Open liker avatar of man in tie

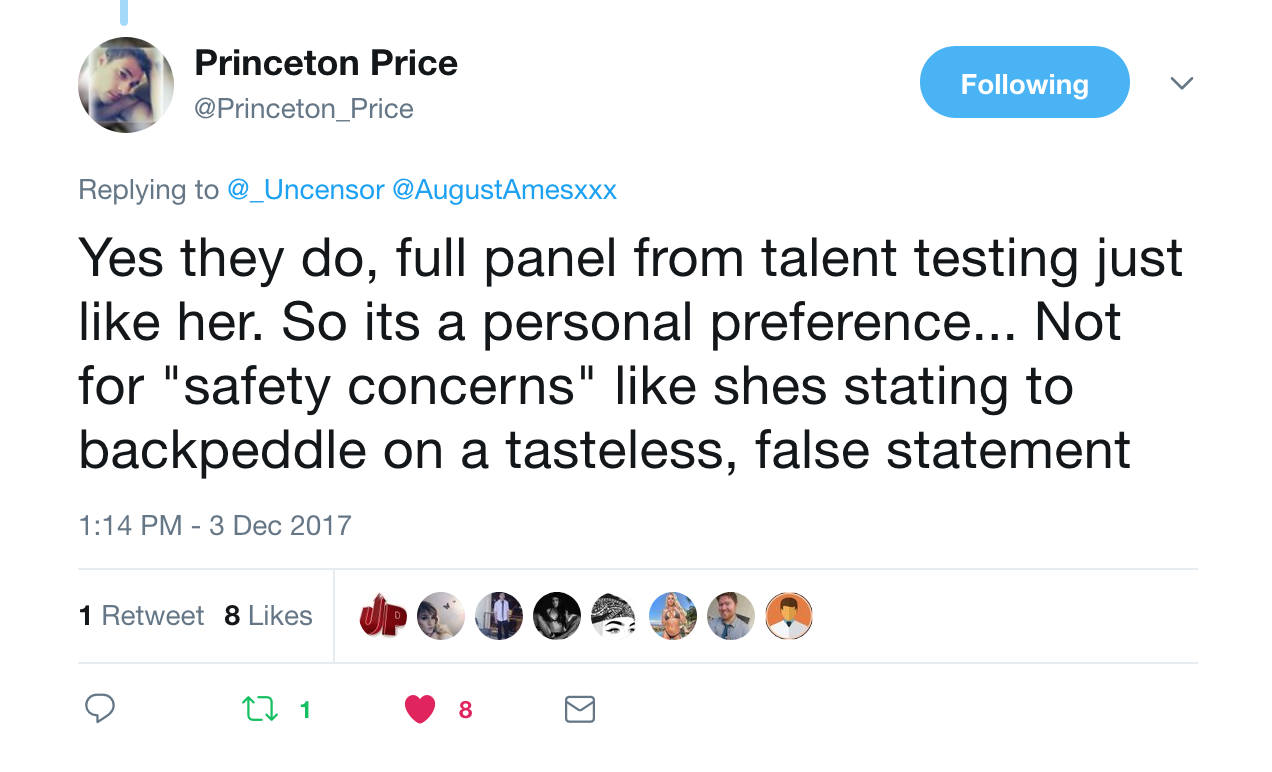click(x=731, y=616)
